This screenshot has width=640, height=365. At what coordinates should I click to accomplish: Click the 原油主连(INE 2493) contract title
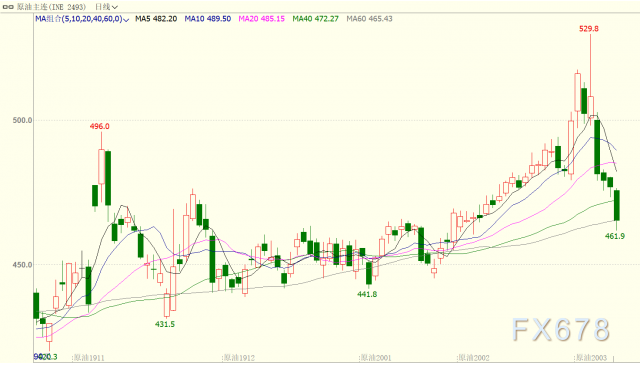pyautogui.click(x=51, y=7)
